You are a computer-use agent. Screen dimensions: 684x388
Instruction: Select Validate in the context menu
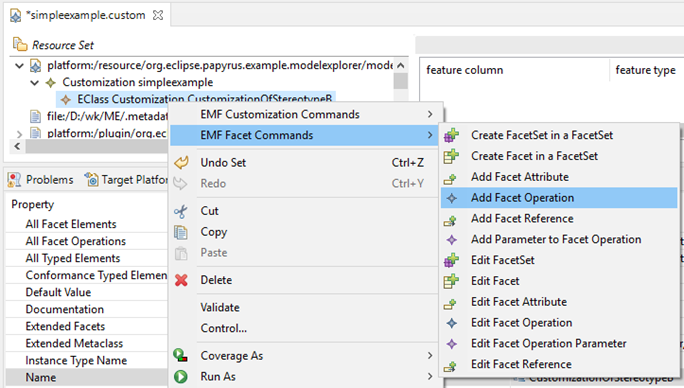[304, 307]
